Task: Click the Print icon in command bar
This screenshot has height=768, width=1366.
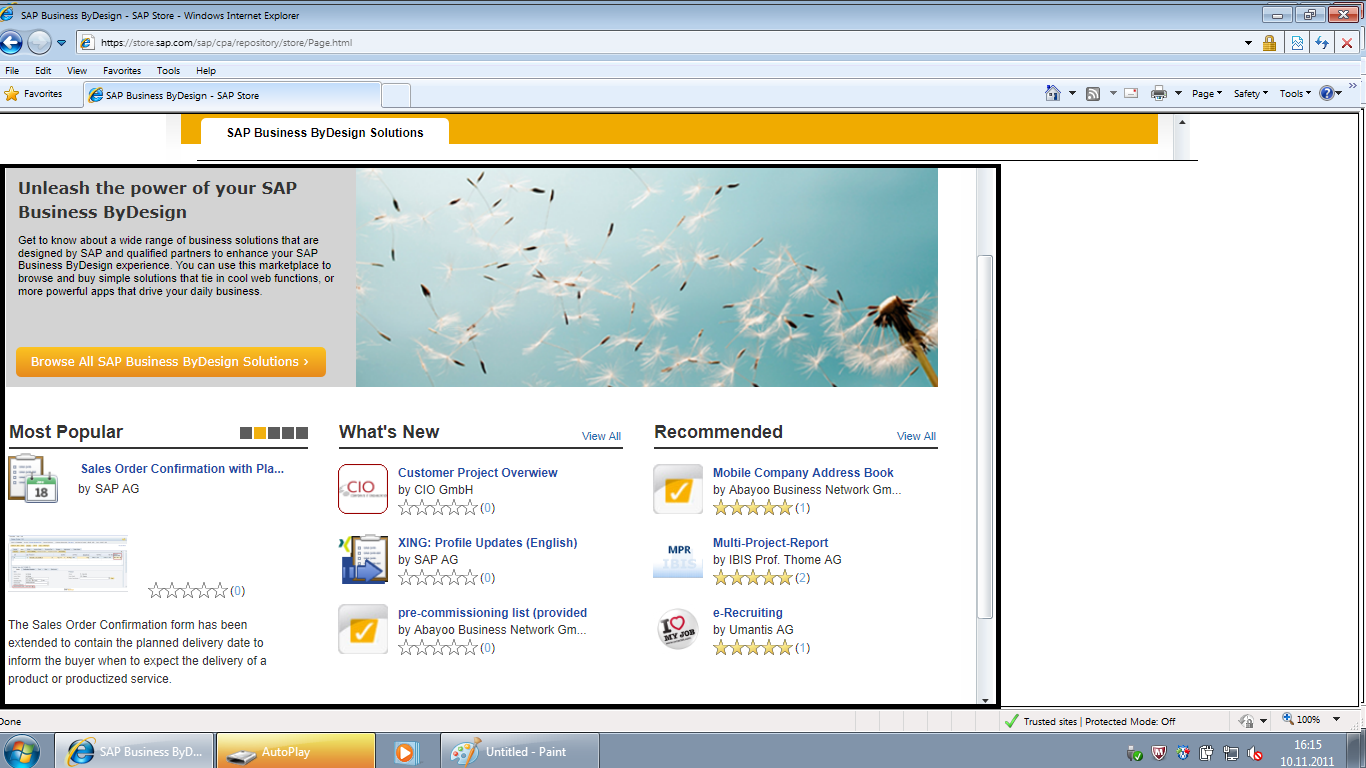Action: (x=1159, y=93)
